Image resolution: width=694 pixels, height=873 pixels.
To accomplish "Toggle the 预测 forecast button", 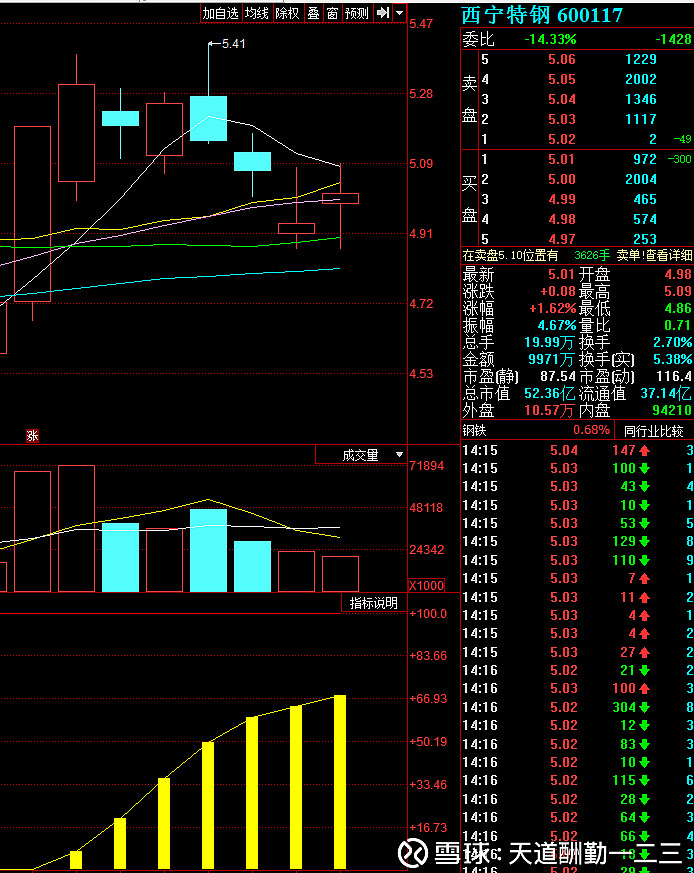I will (356, 13).
